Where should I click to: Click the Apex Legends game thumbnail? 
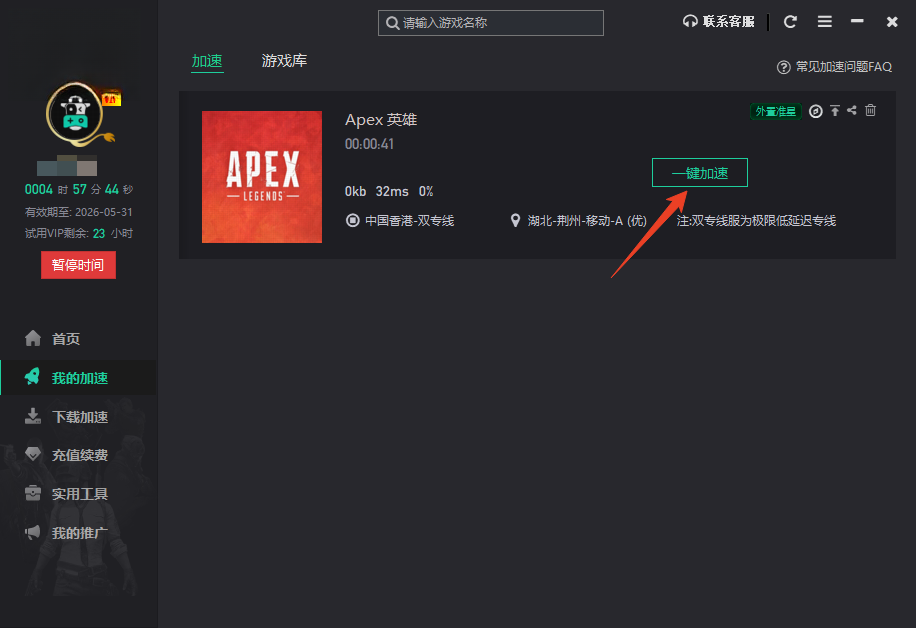(x=262, y=177)
